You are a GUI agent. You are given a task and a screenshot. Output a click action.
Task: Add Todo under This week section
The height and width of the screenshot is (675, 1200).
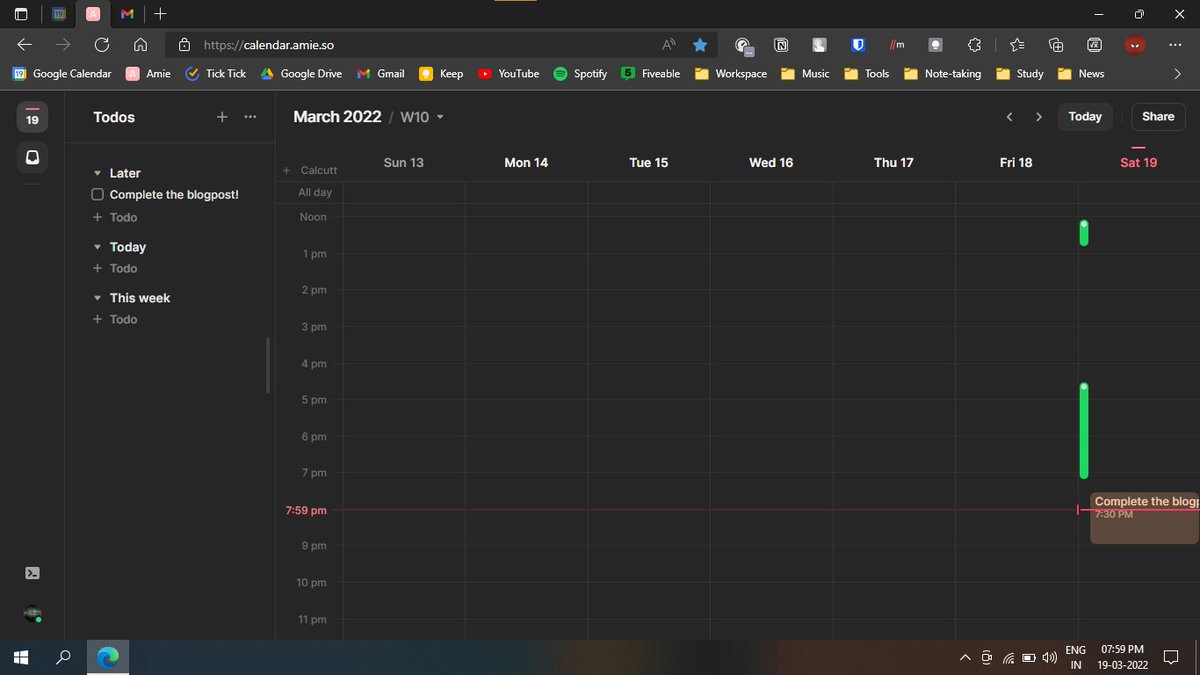coord(115,319)
